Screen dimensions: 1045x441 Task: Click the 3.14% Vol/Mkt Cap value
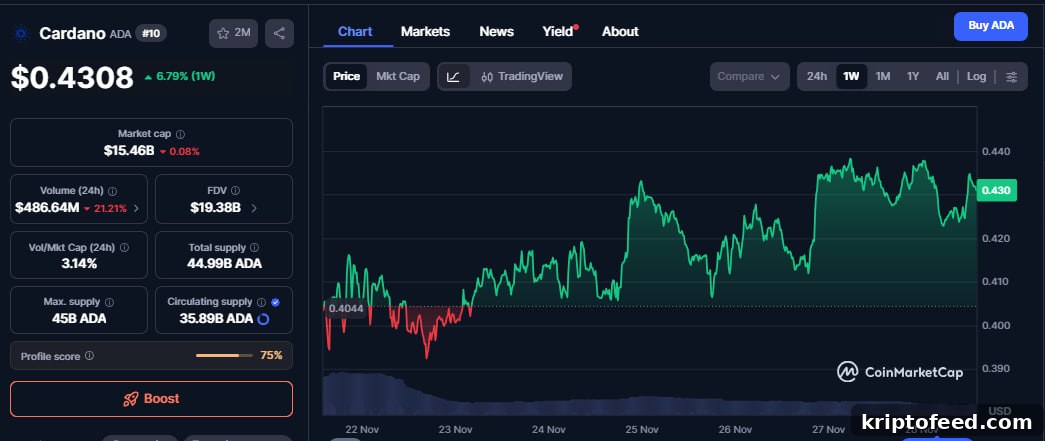[79, 264]
